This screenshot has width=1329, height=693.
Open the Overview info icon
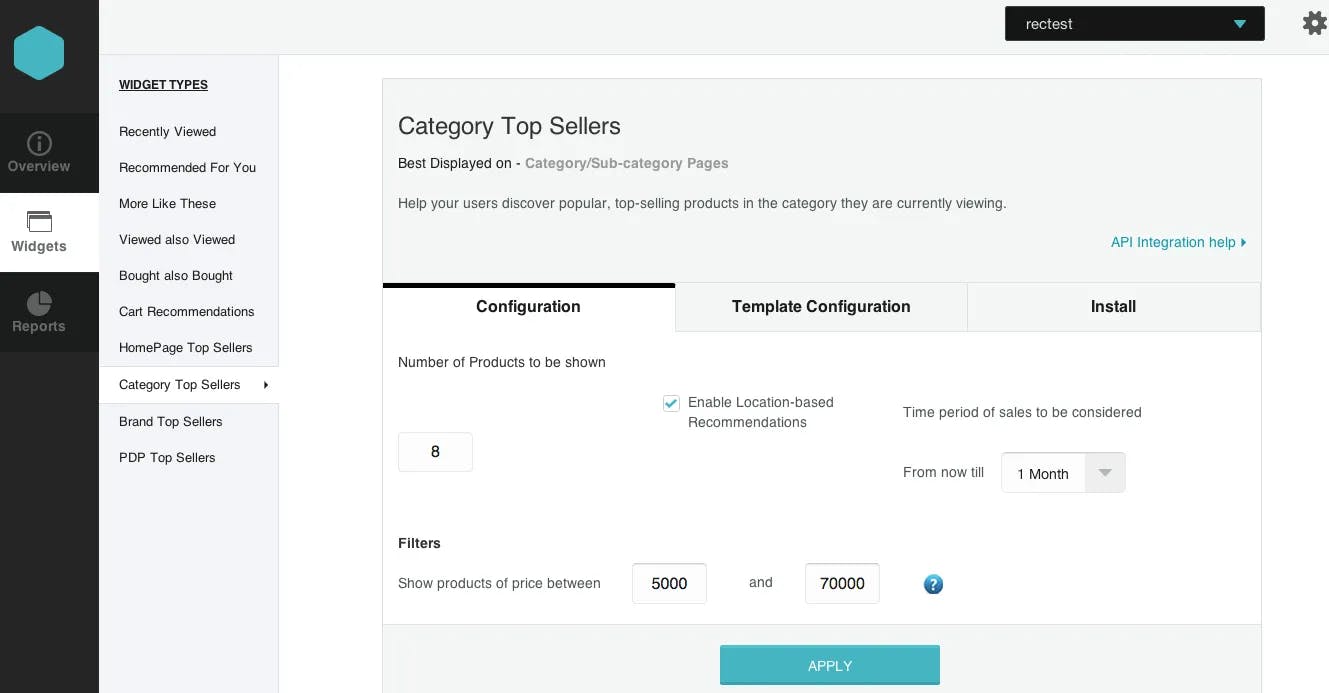point(39,143)
